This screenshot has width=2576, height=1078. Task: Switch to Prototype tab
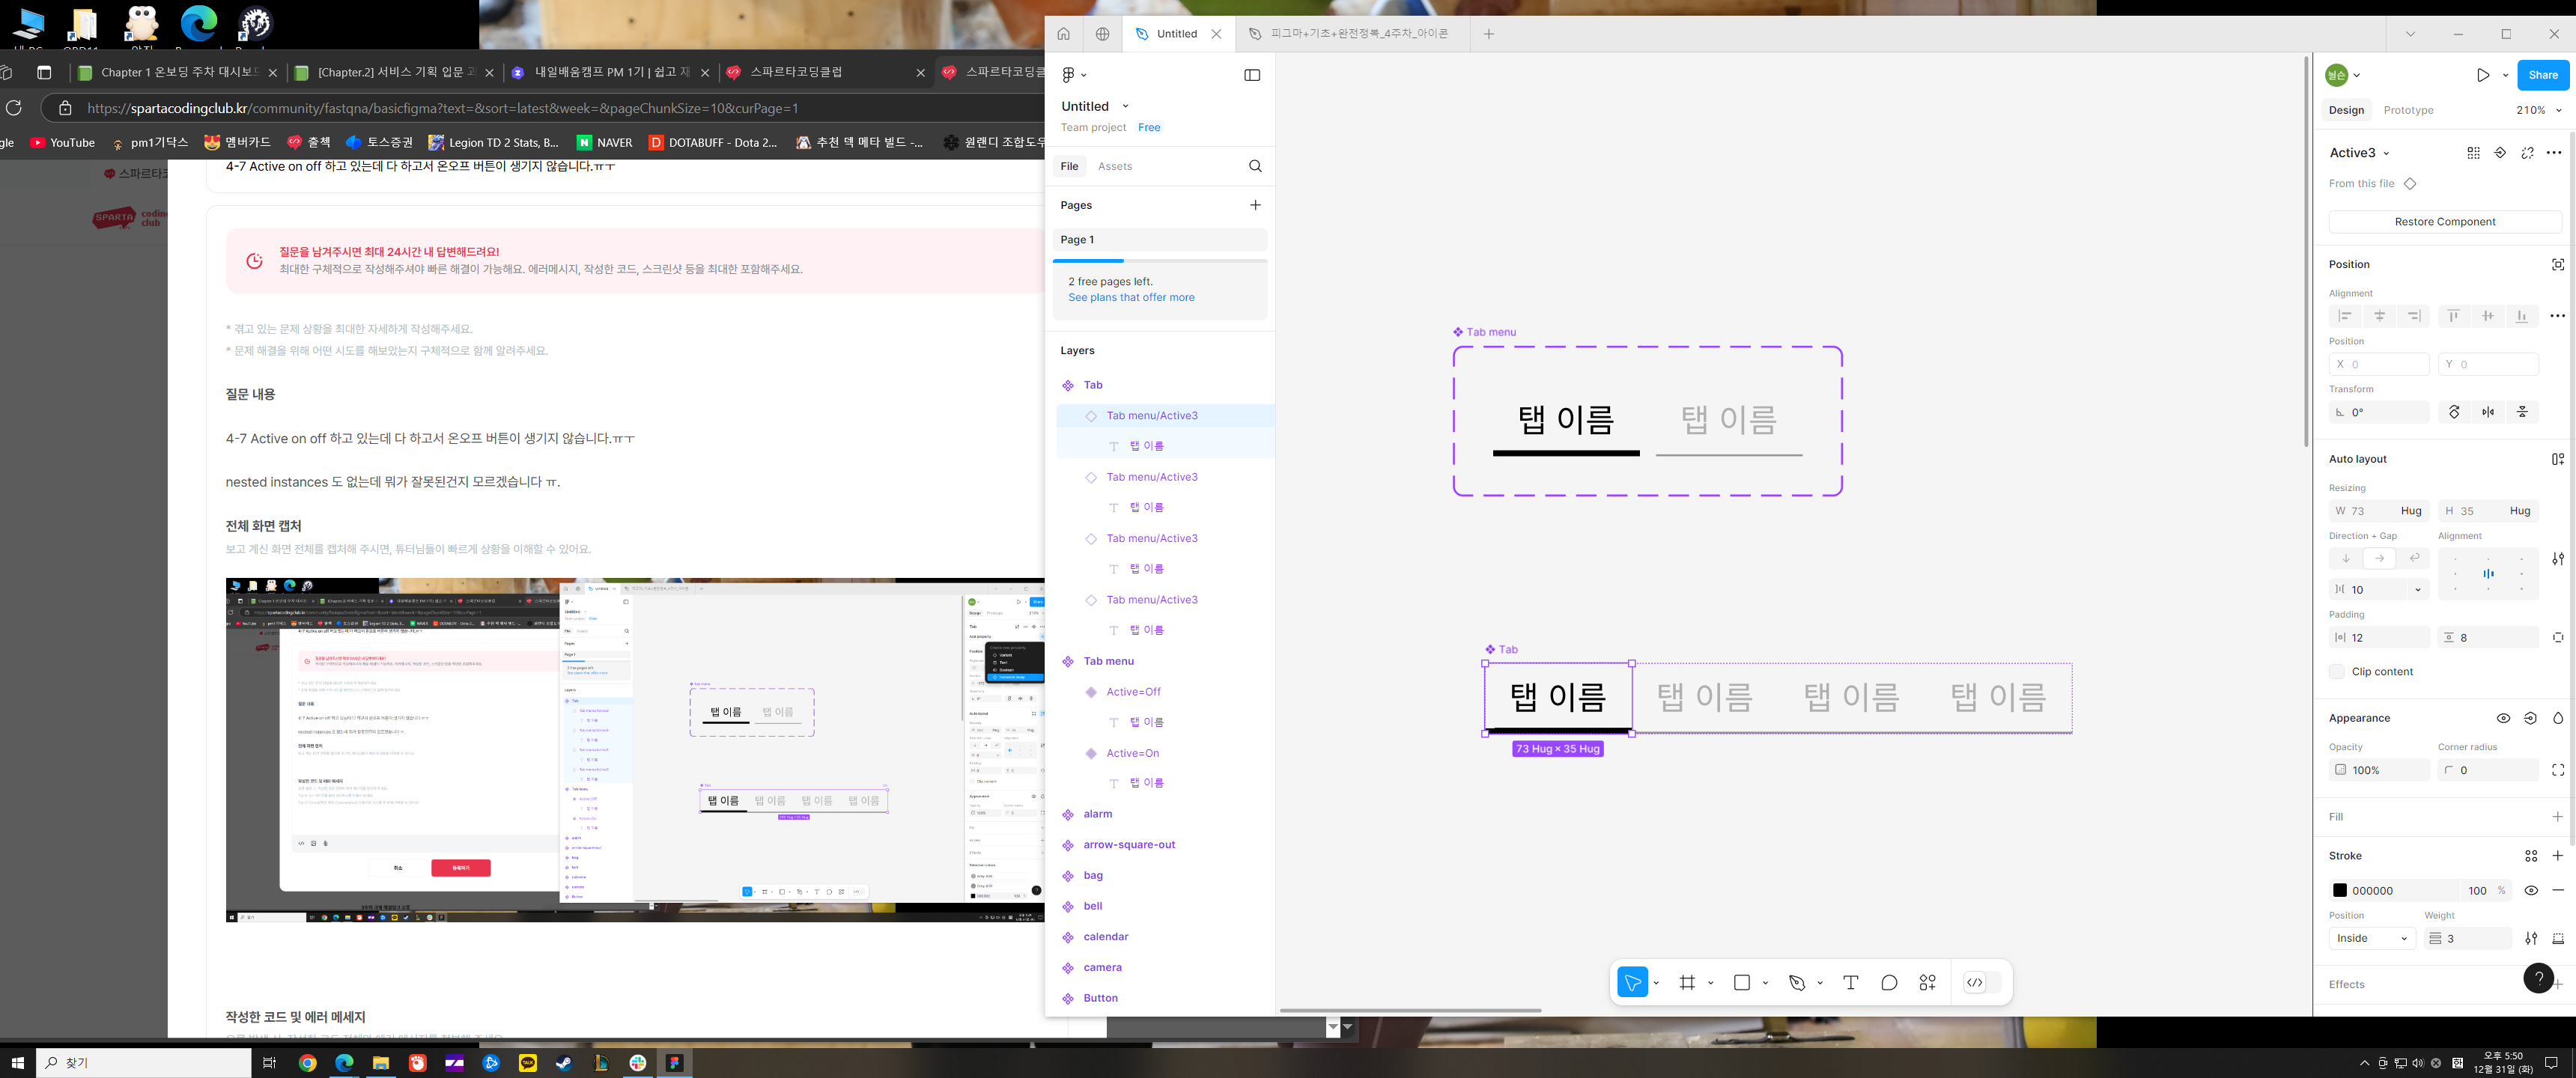(x=2408, y=110)
